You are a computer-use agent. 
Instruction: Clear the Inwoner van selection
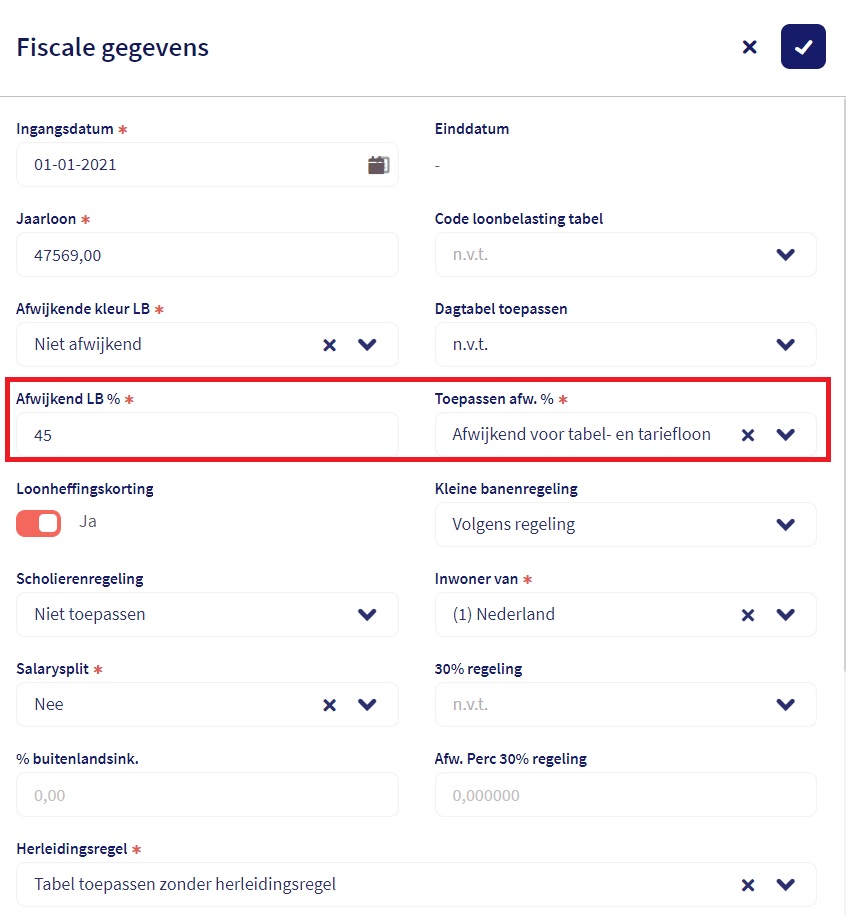click(748, 615)
